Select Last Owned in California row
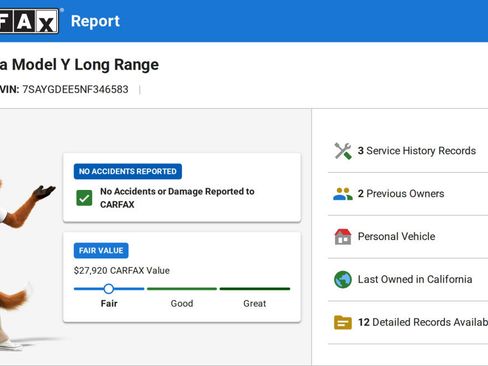Image resolution: width=488 pixels, height=366 pixels. point(408,279)
